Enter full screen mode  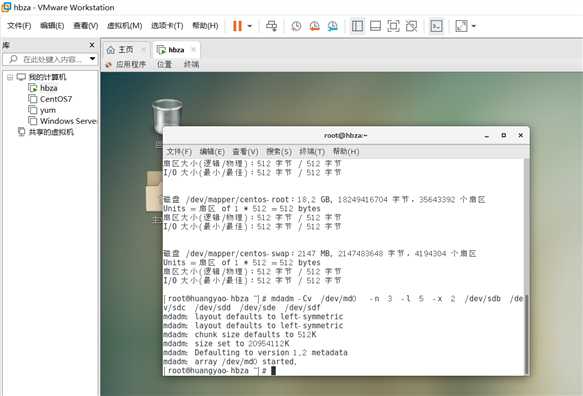coord(393,26)
